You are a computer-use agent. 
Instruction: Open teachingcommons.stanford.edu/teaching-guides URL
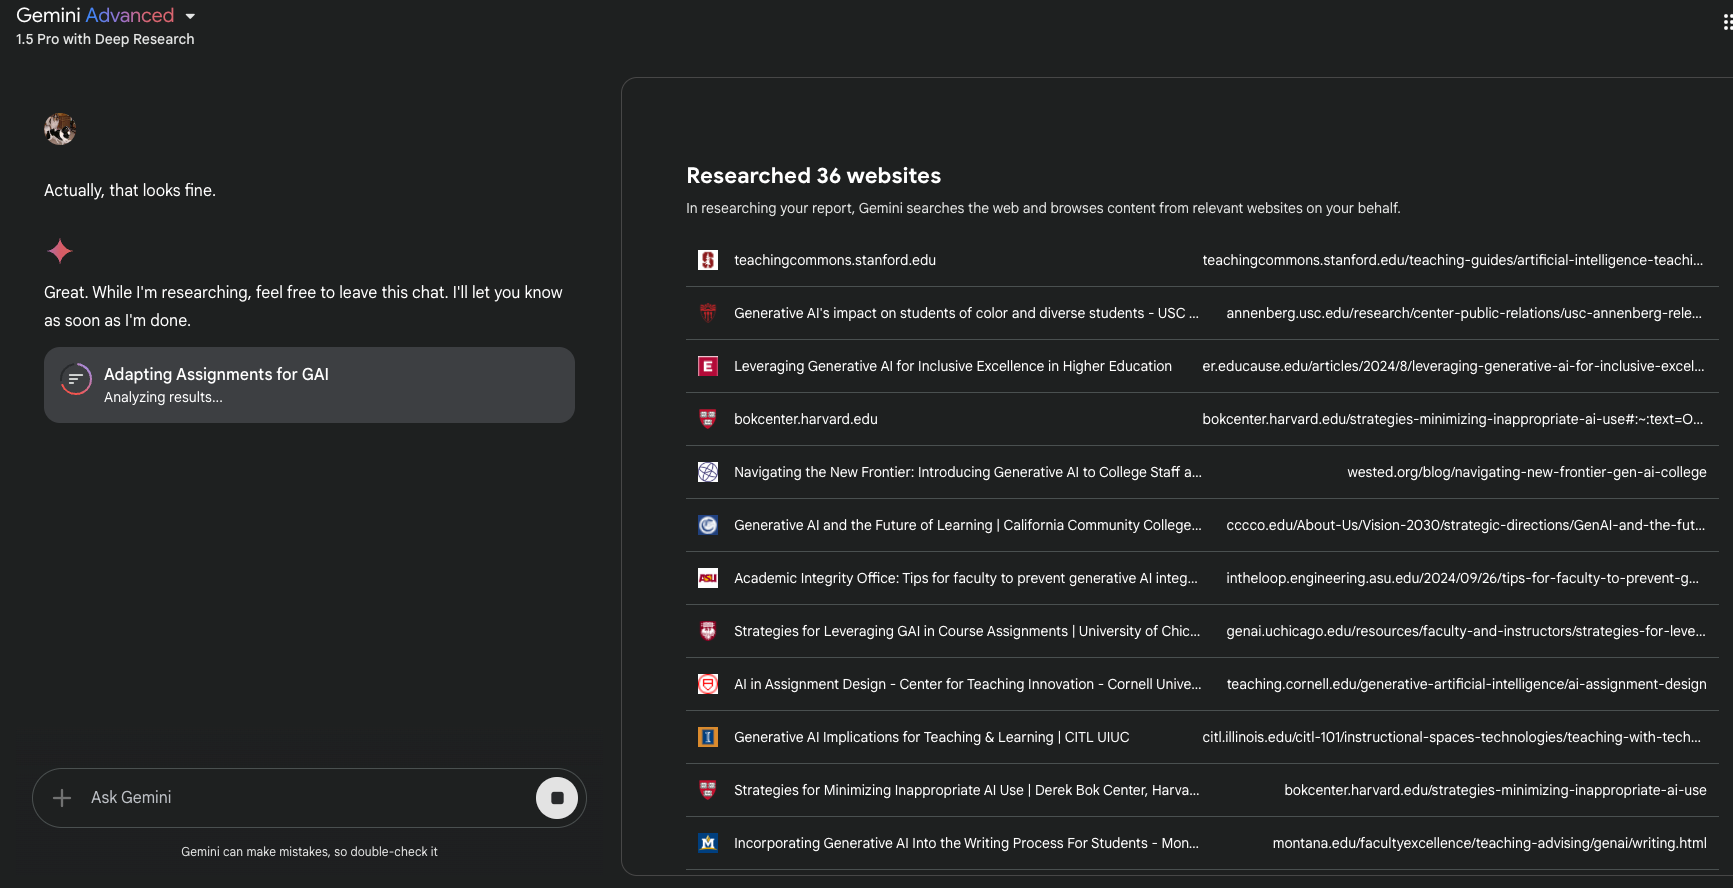1452,260
